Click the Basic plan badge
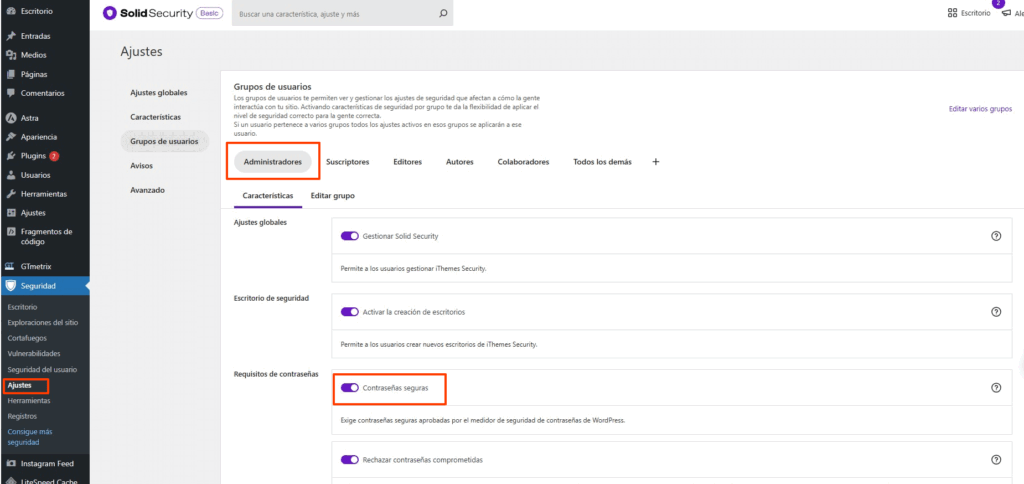Screen dimensions: 1024x484 [210, 13]
